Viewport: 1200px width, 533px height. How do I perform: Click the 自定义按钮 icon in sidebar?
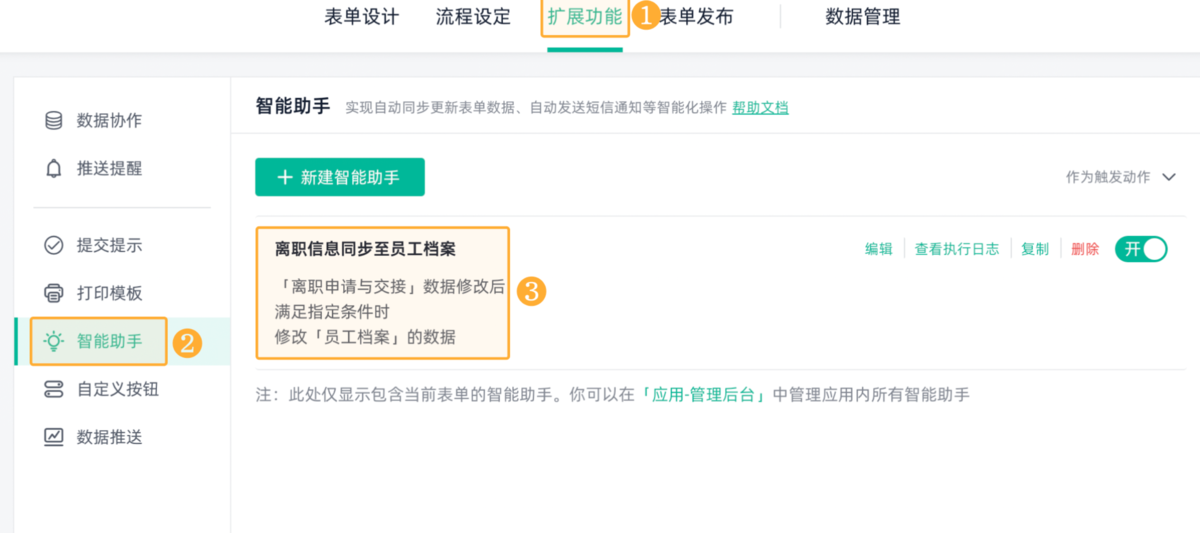click(x=54, y=389)
